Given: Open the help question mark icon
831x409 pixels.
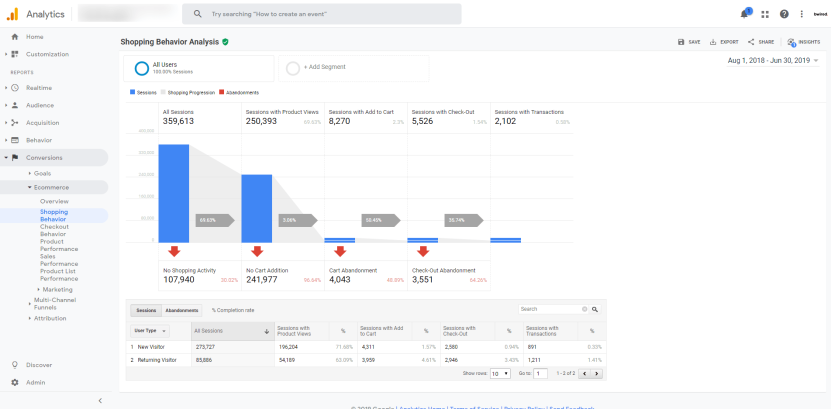Looking at the screenshot, I should tap(784, 14).
